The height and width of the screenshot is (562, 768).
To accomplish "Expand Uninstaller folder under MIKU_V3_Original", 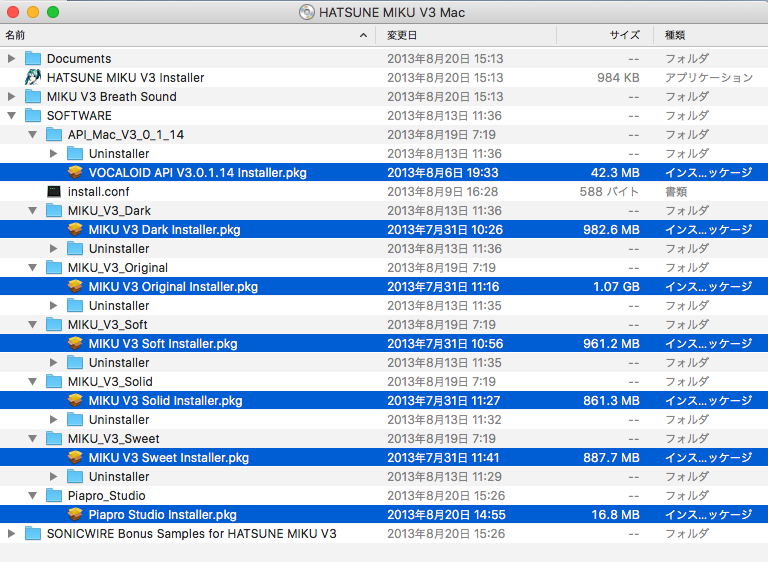I will [x=53, y=305].
